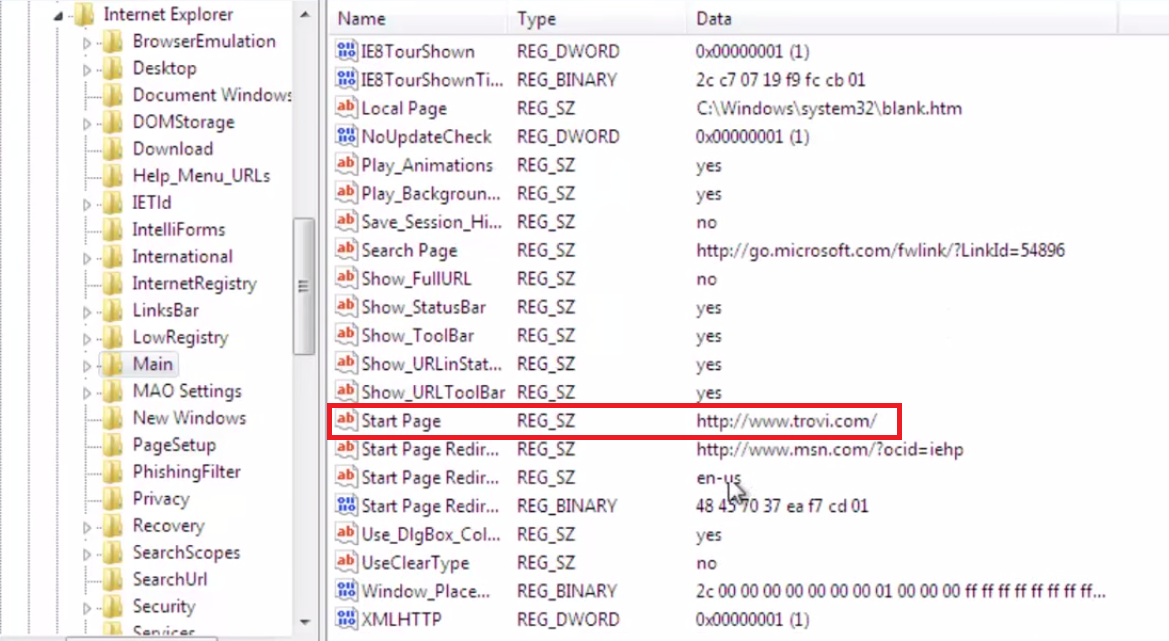Click the IE8TourShown DWORD value icon

coord(346,51)
